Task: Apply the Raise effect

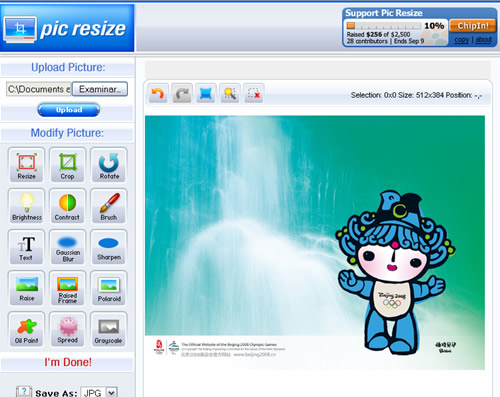Action: (x=26, y=288)
